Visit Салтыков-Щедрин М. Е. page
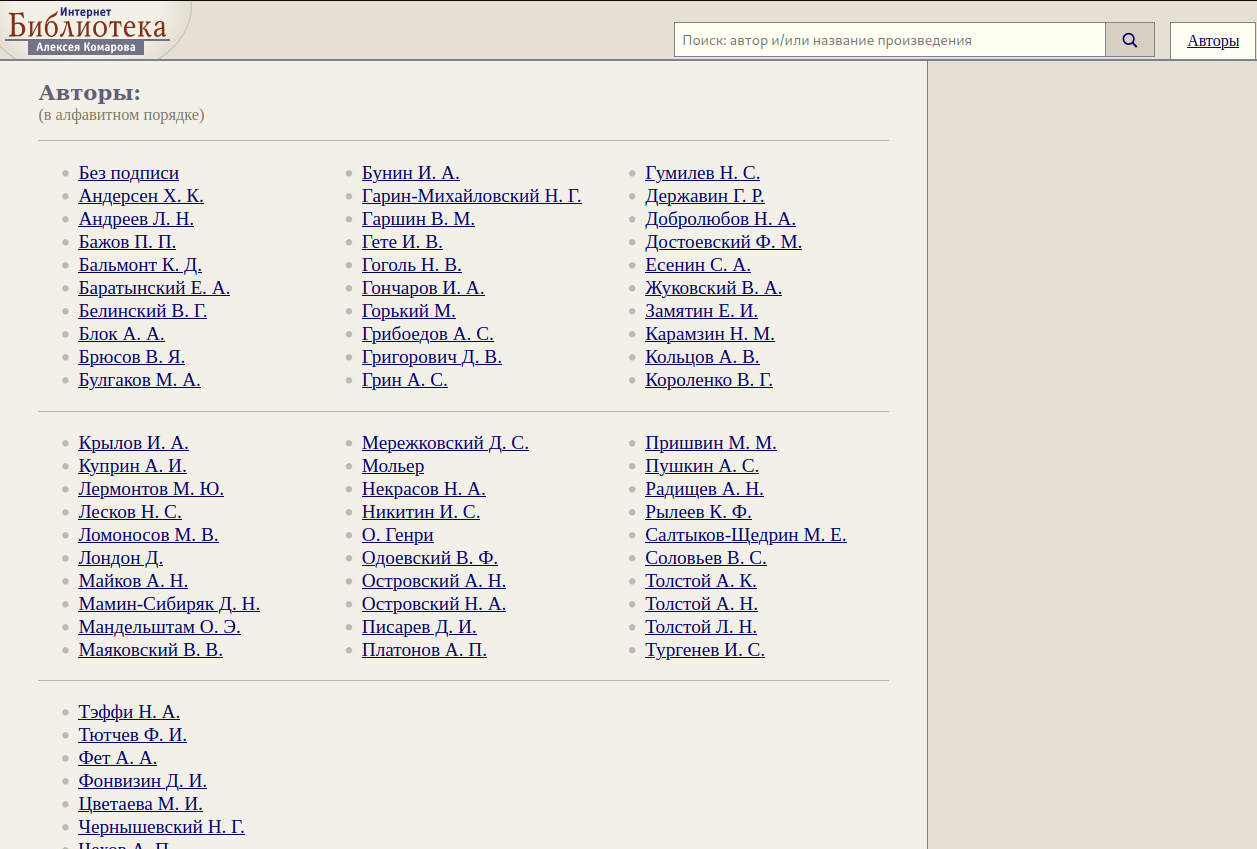Screen dimensions: 1257x849 (745, 535)
